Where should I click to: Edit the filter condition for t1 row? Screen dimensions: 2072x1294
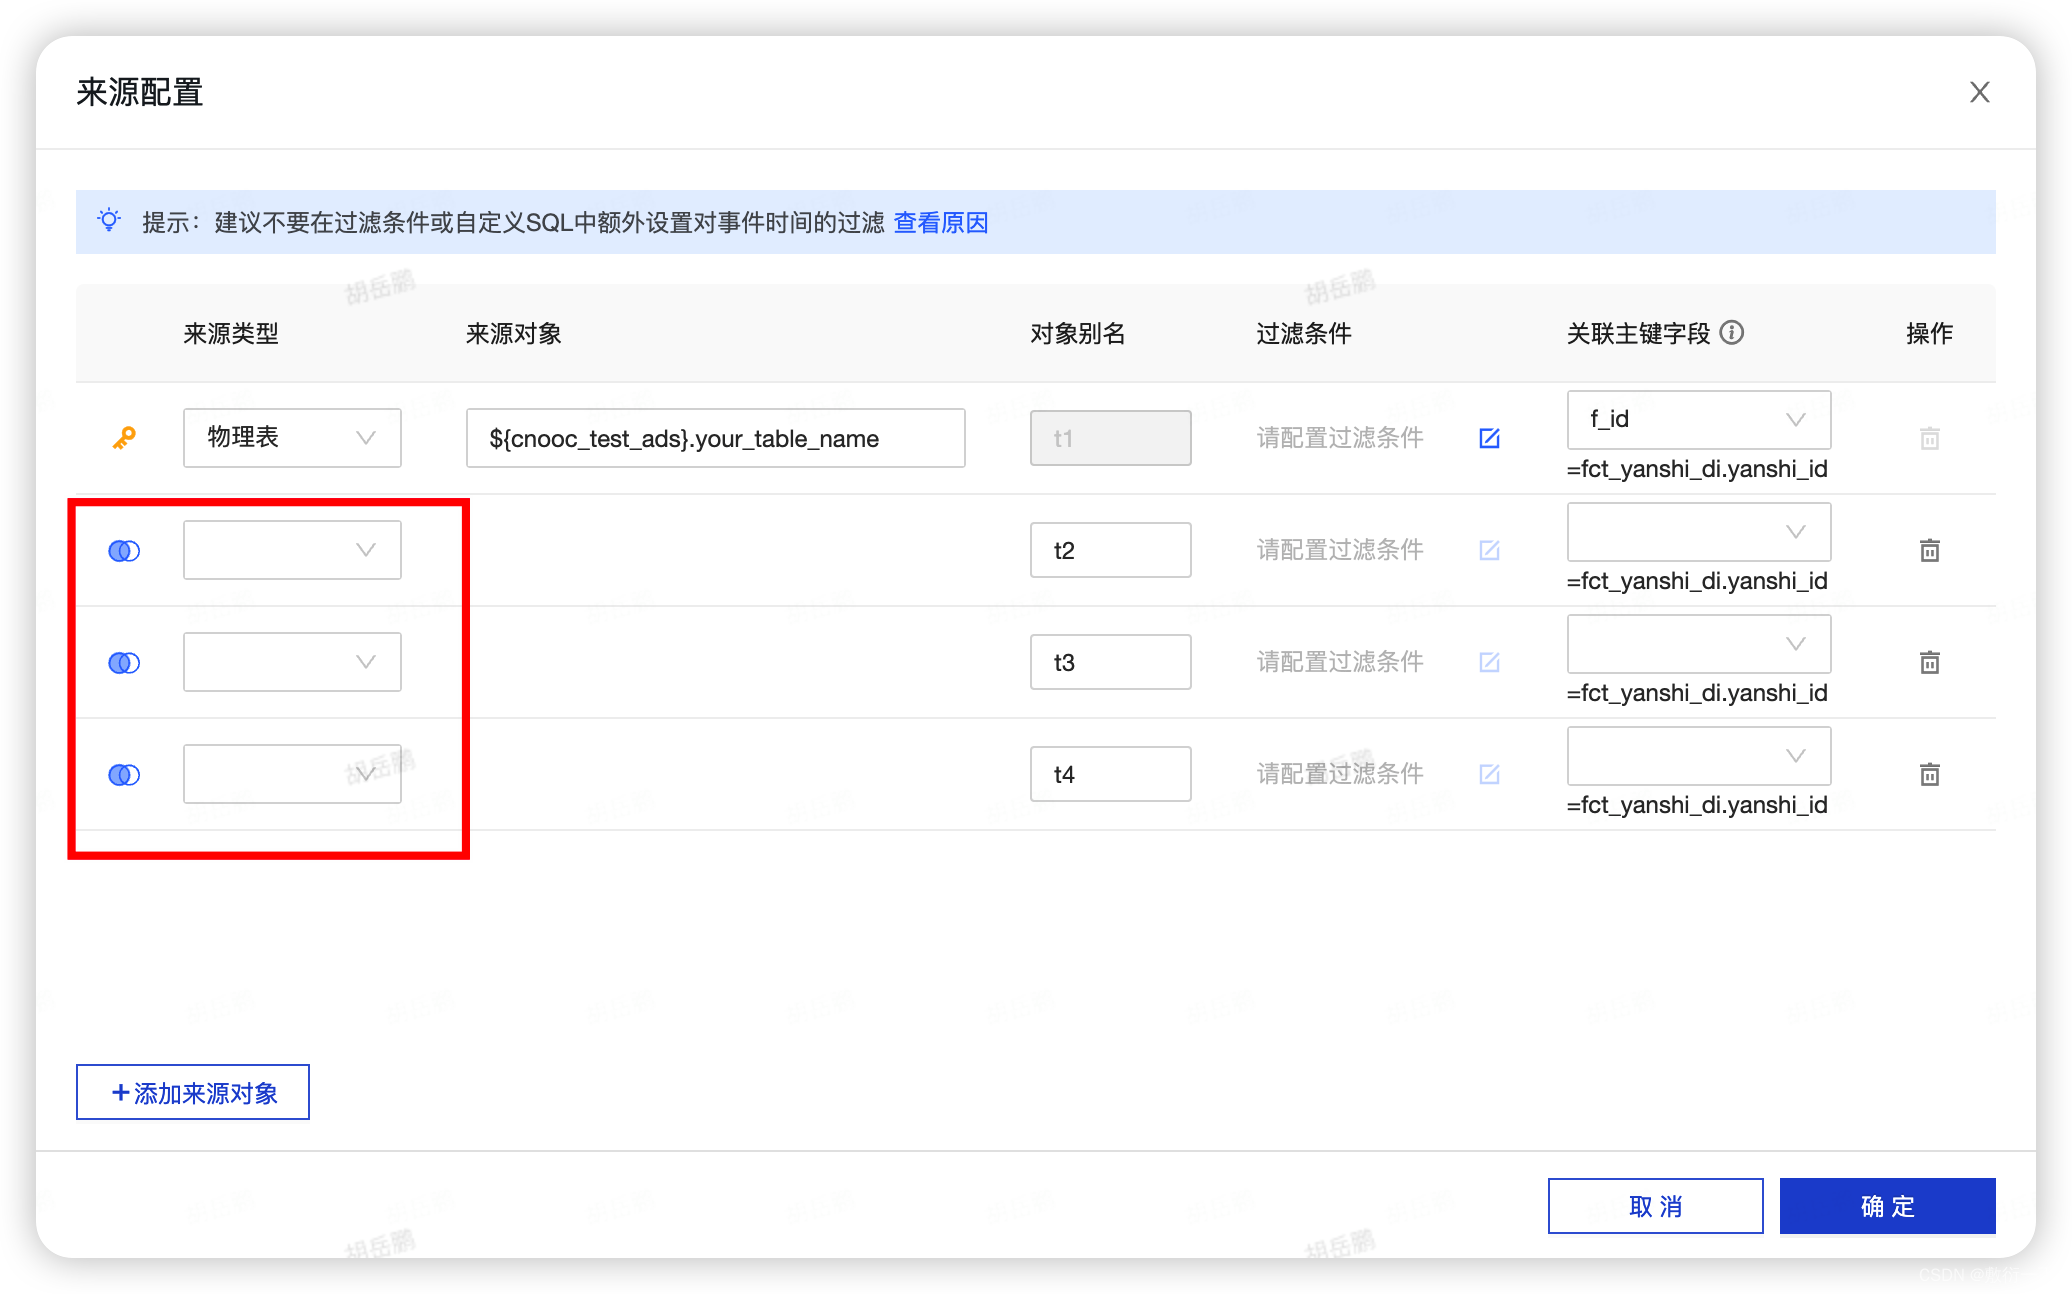pyautogui.click(x=1489, y=438)
